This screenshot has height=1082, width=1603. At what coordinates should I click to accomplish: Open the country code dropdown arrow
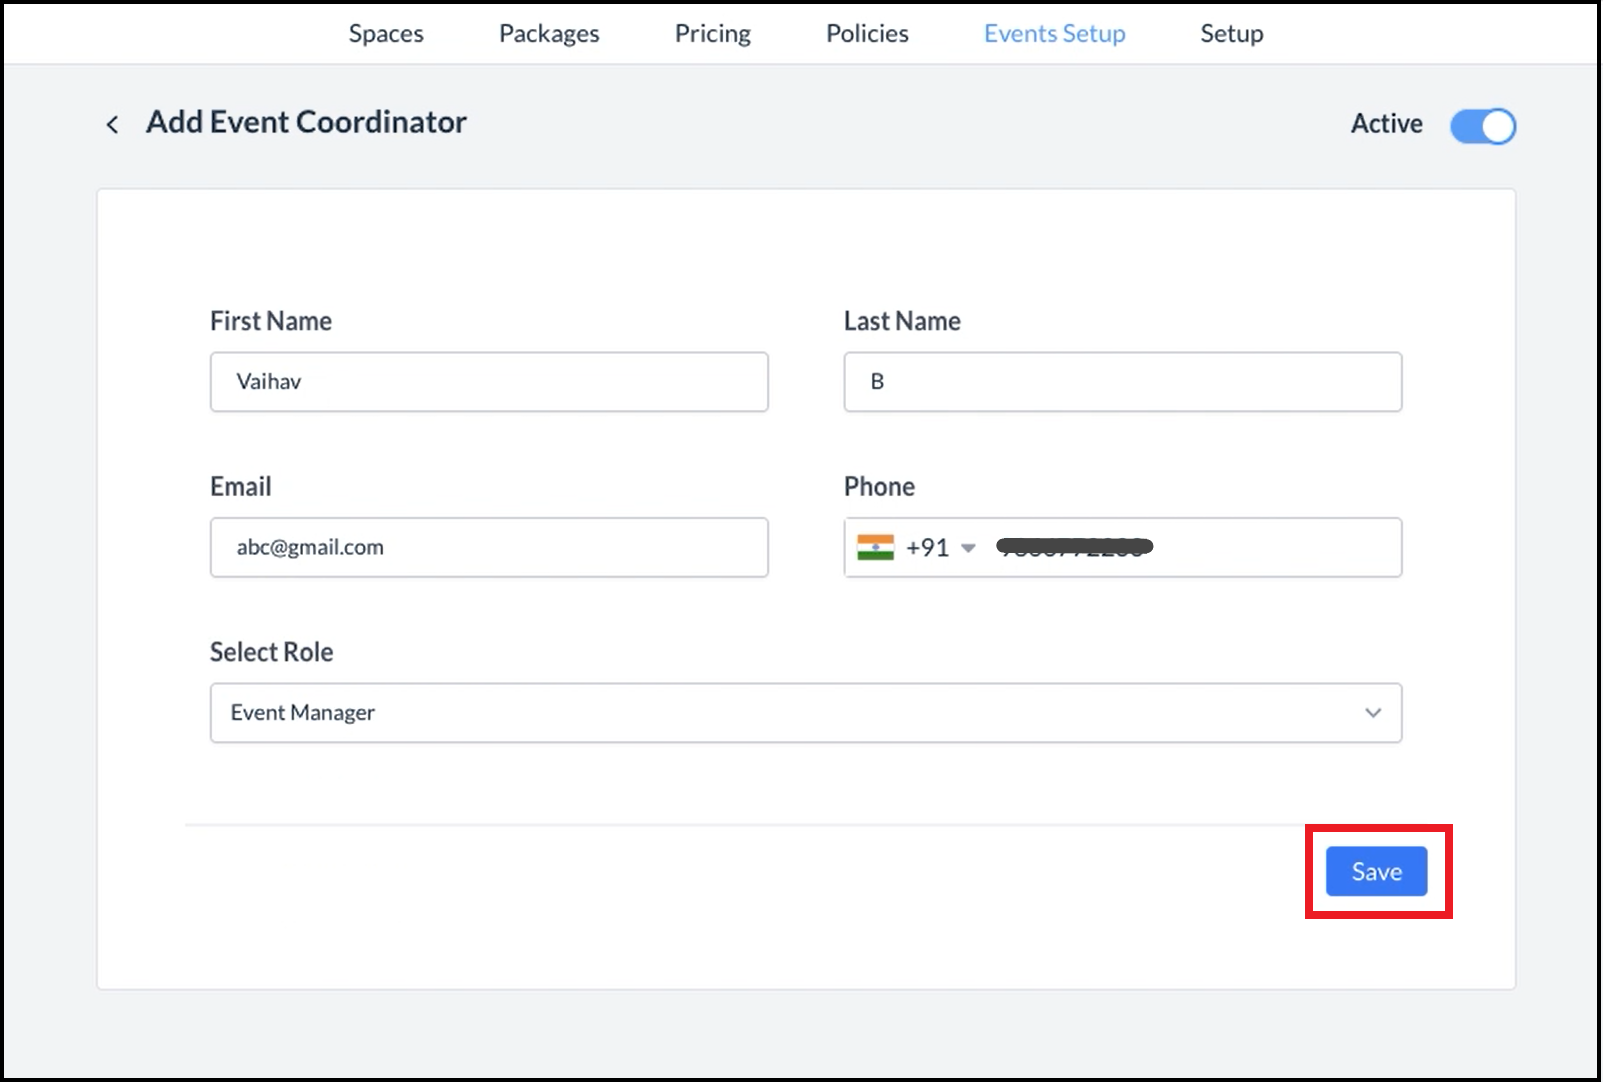coord(967,548)
